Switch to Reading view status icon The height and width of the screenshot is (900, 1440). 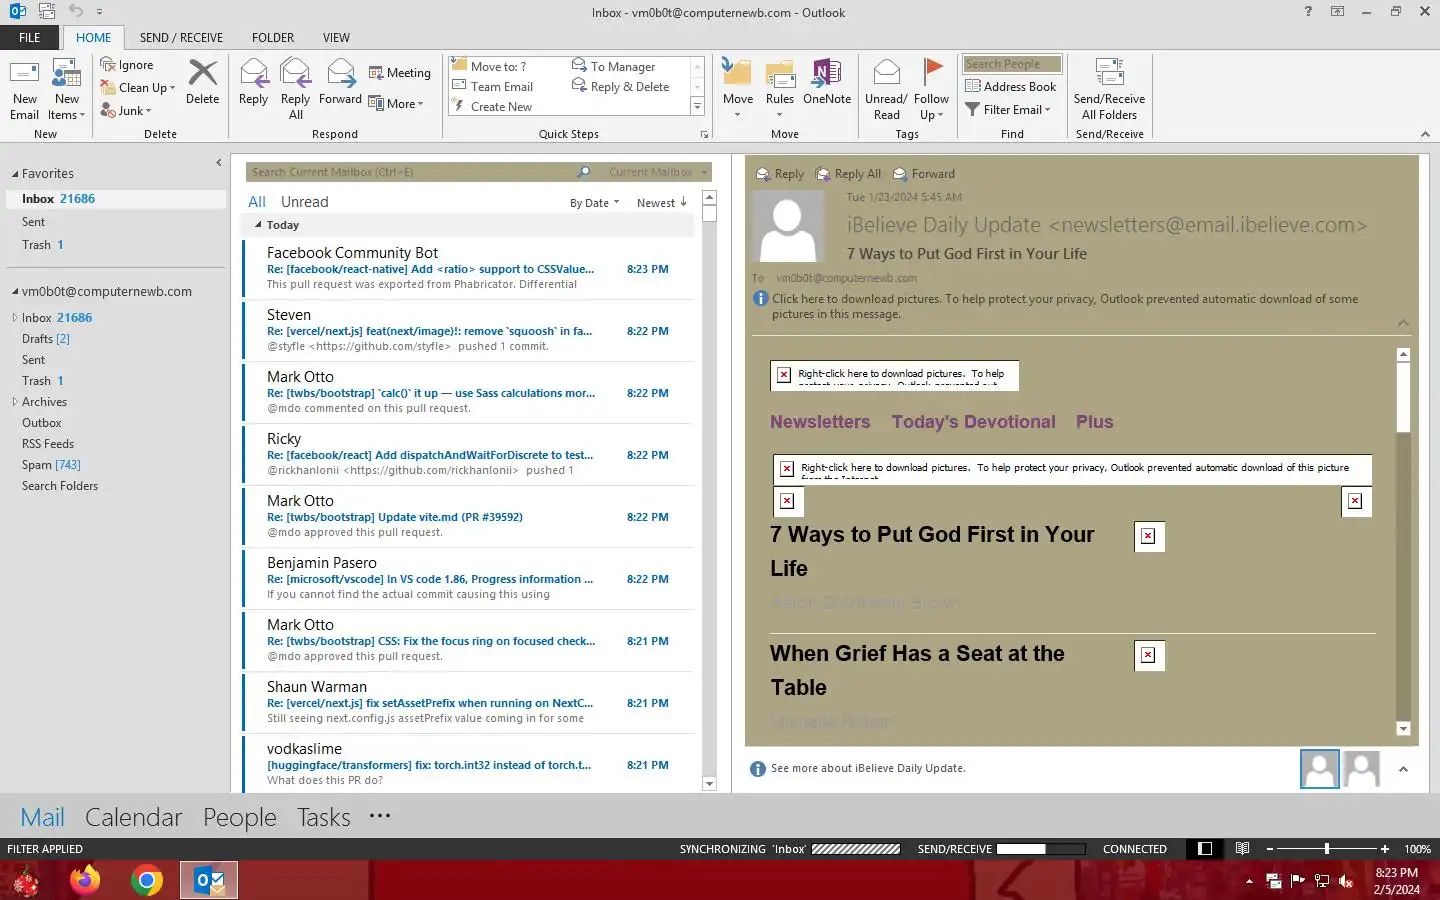[x=1242, y=848]
